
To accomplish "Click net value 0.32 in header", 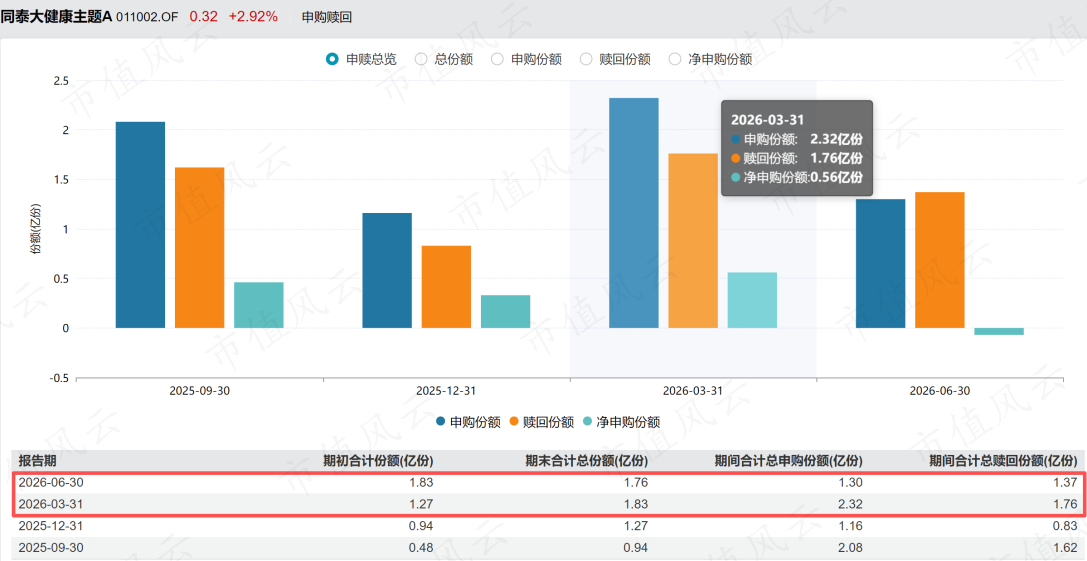I will click(204, 17).
